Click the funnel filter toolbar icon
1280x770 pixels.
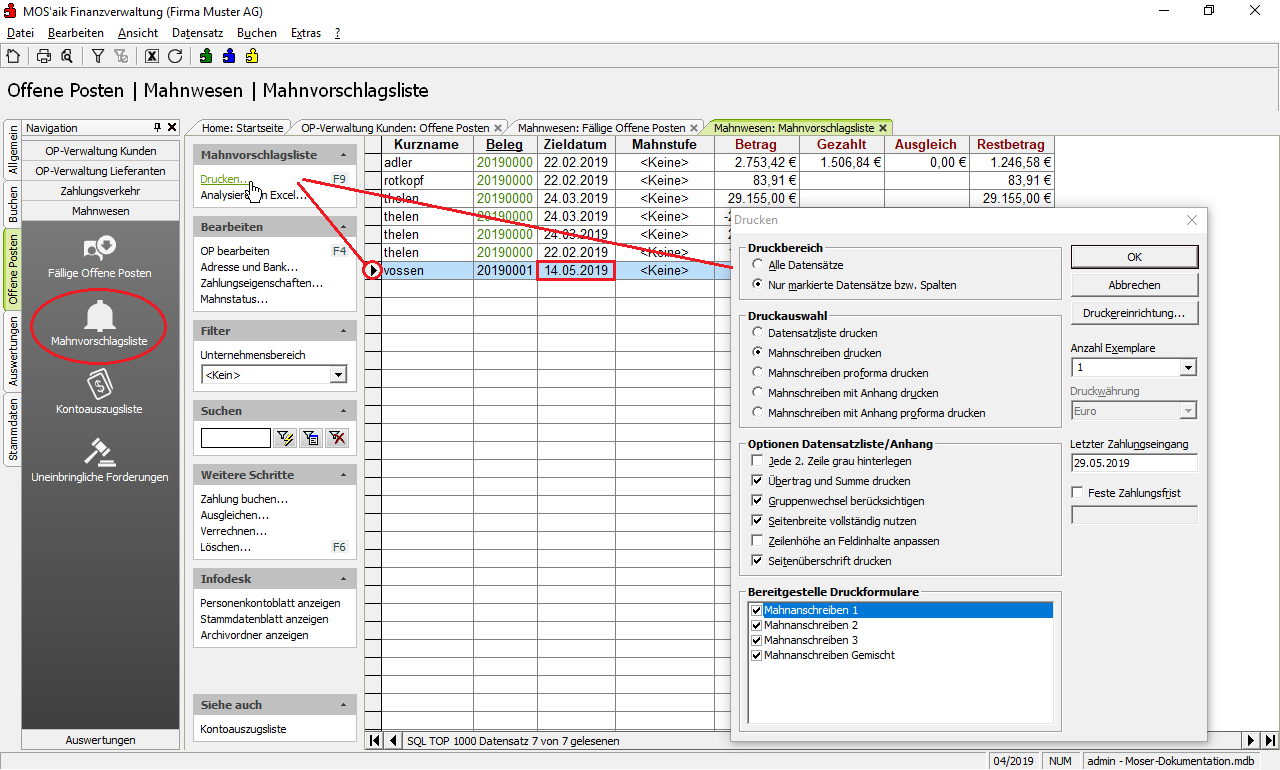(98, 56)
